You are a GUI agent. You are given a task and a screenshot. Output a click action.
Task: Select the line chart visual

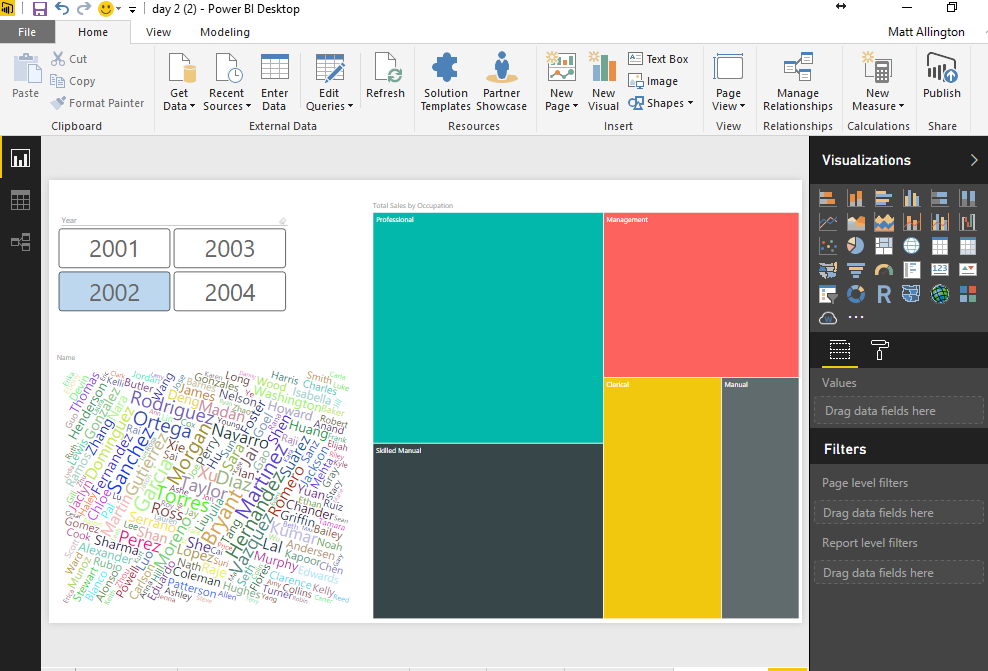coord(827,222)
